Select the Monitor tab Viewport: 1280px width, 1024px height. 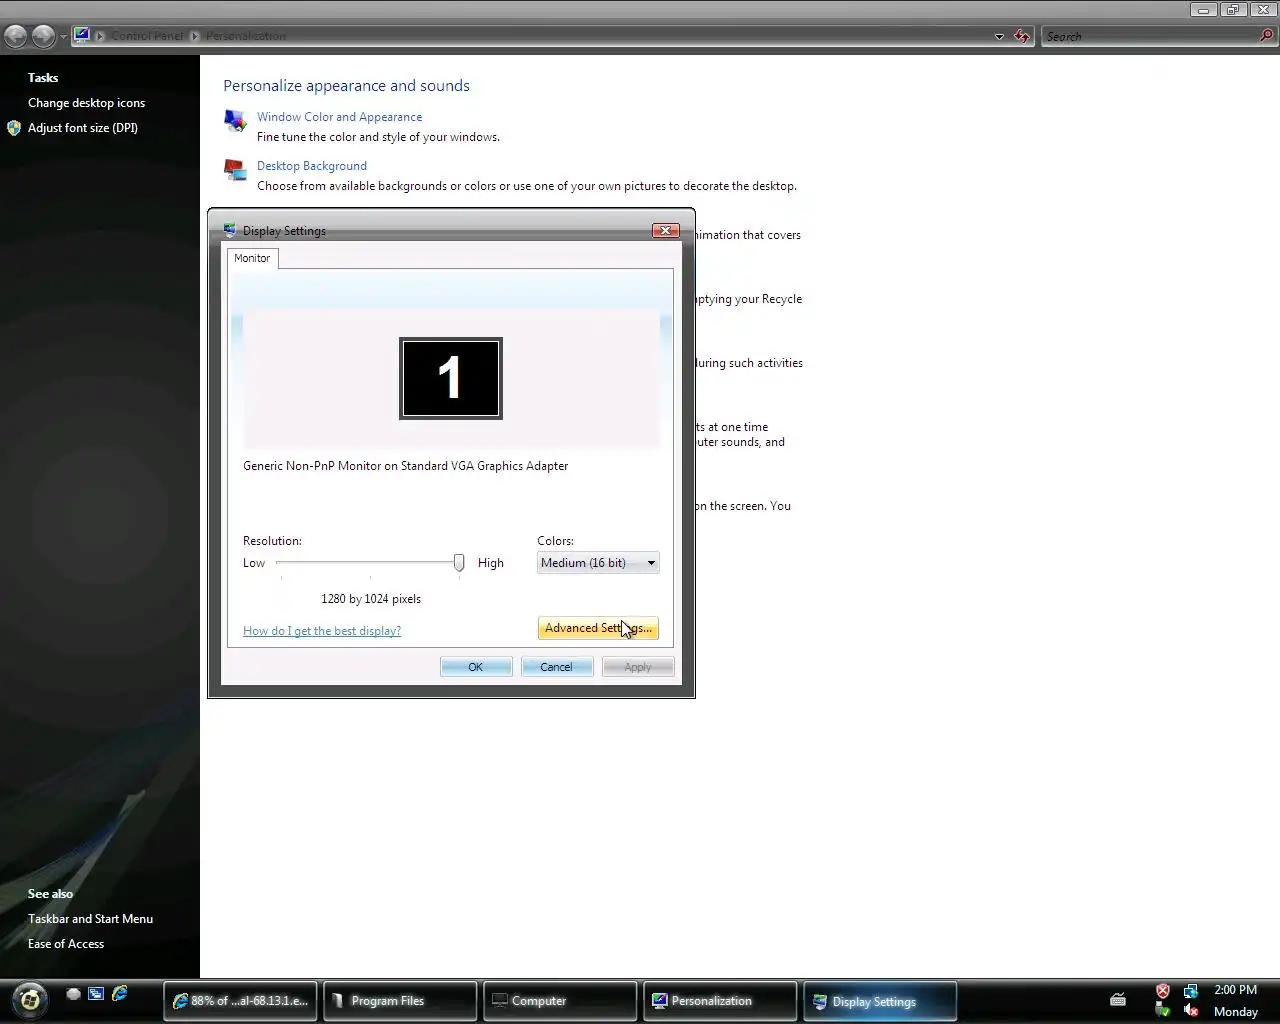coord(252,258)
